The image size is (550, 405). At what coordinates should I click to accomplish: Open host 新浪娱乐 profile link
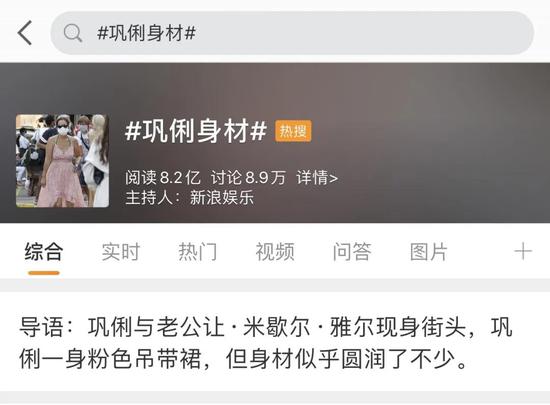tap(222, 197)
